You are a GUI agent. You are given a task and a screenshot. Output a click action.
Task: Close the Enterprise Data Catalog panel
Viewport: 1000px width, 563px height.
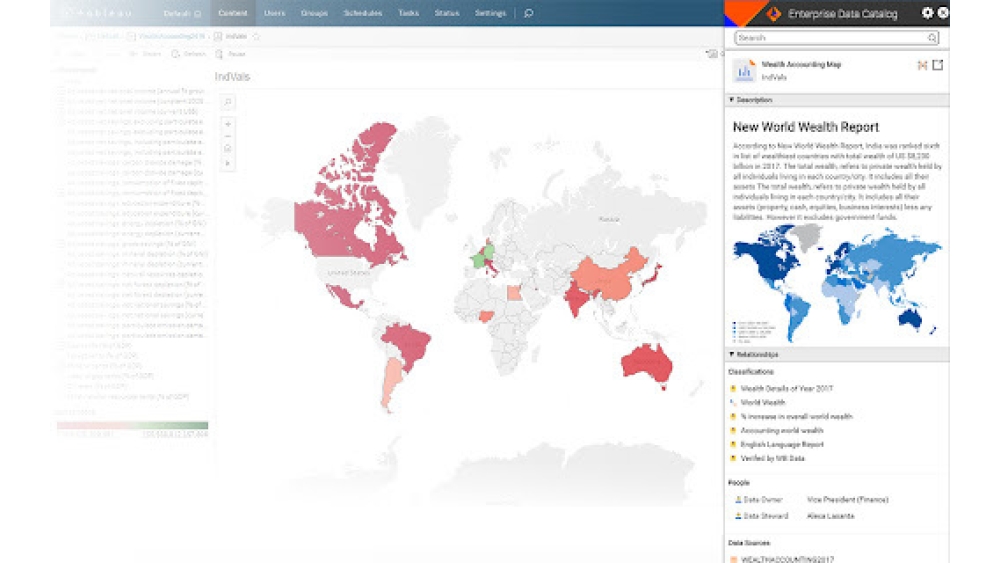click(943, 13)
